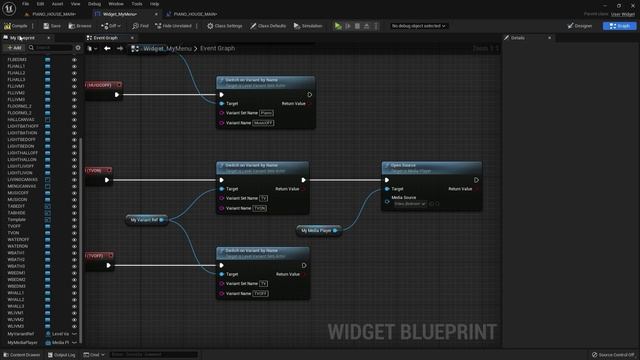Click the My Media Player output pin
The height and width of the screenshot is (360, 640).
click(335, 231)
